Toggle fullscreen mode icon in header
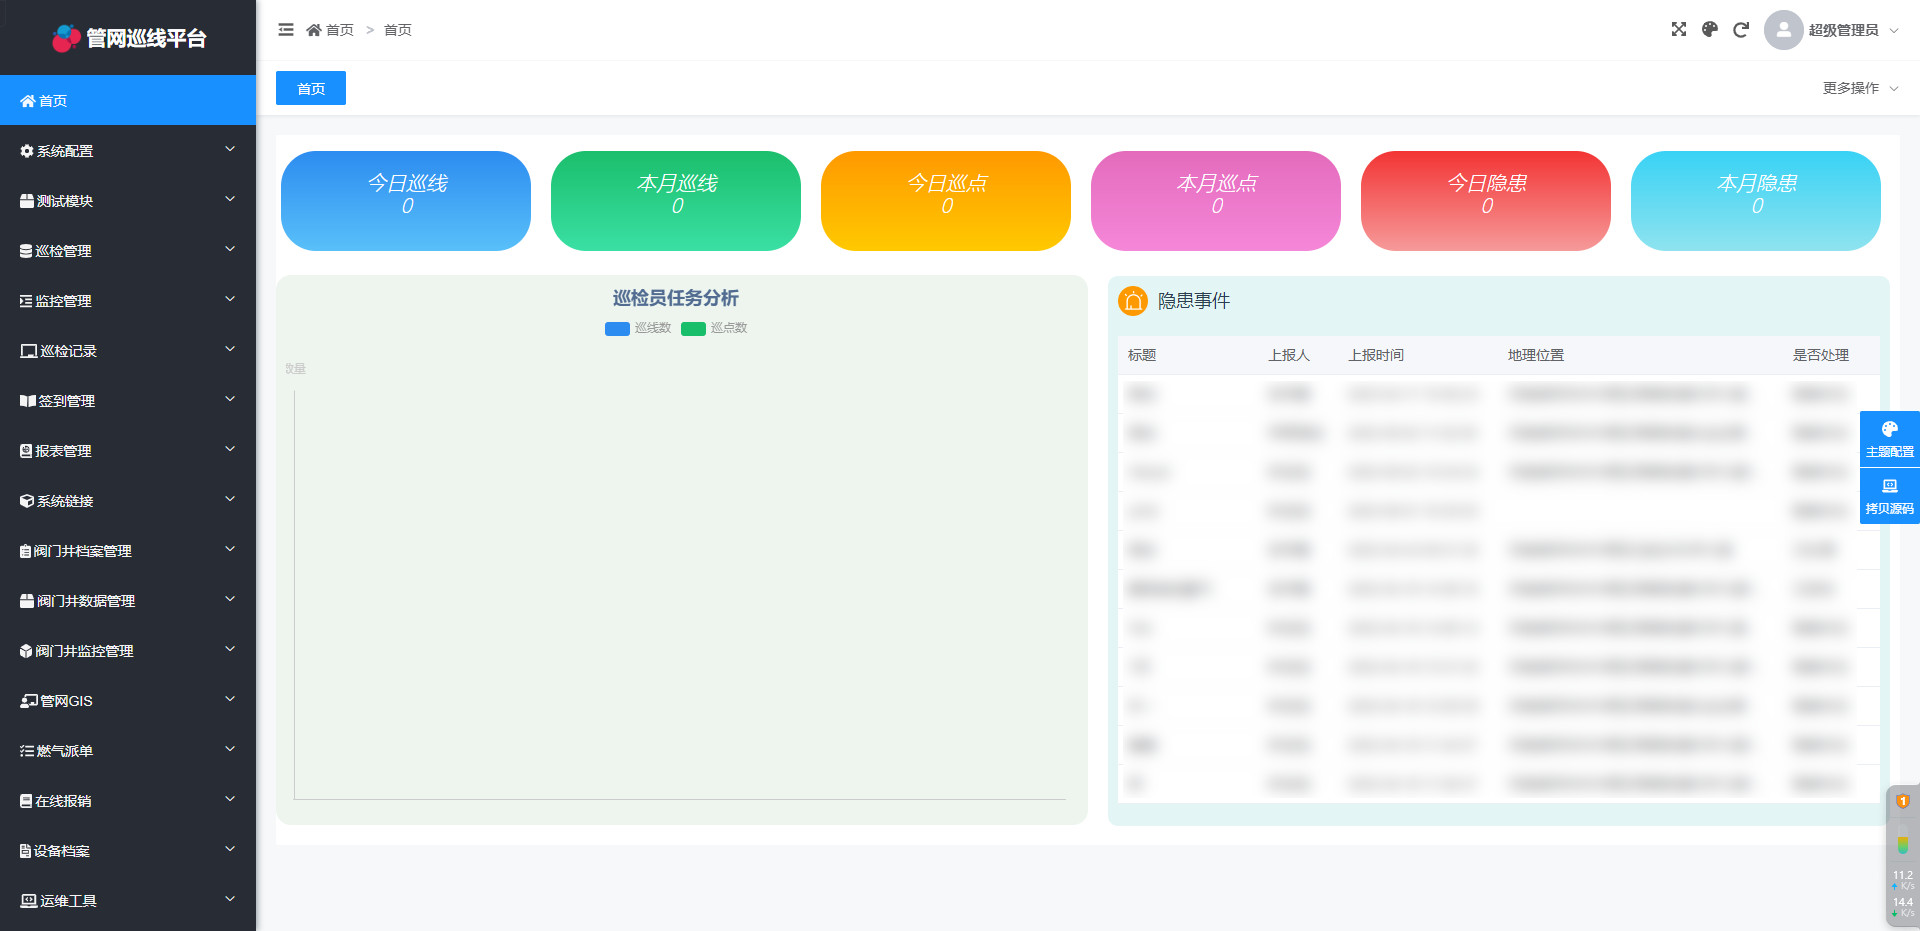This screenshot has height=931, width=1920. [1679, 30]
